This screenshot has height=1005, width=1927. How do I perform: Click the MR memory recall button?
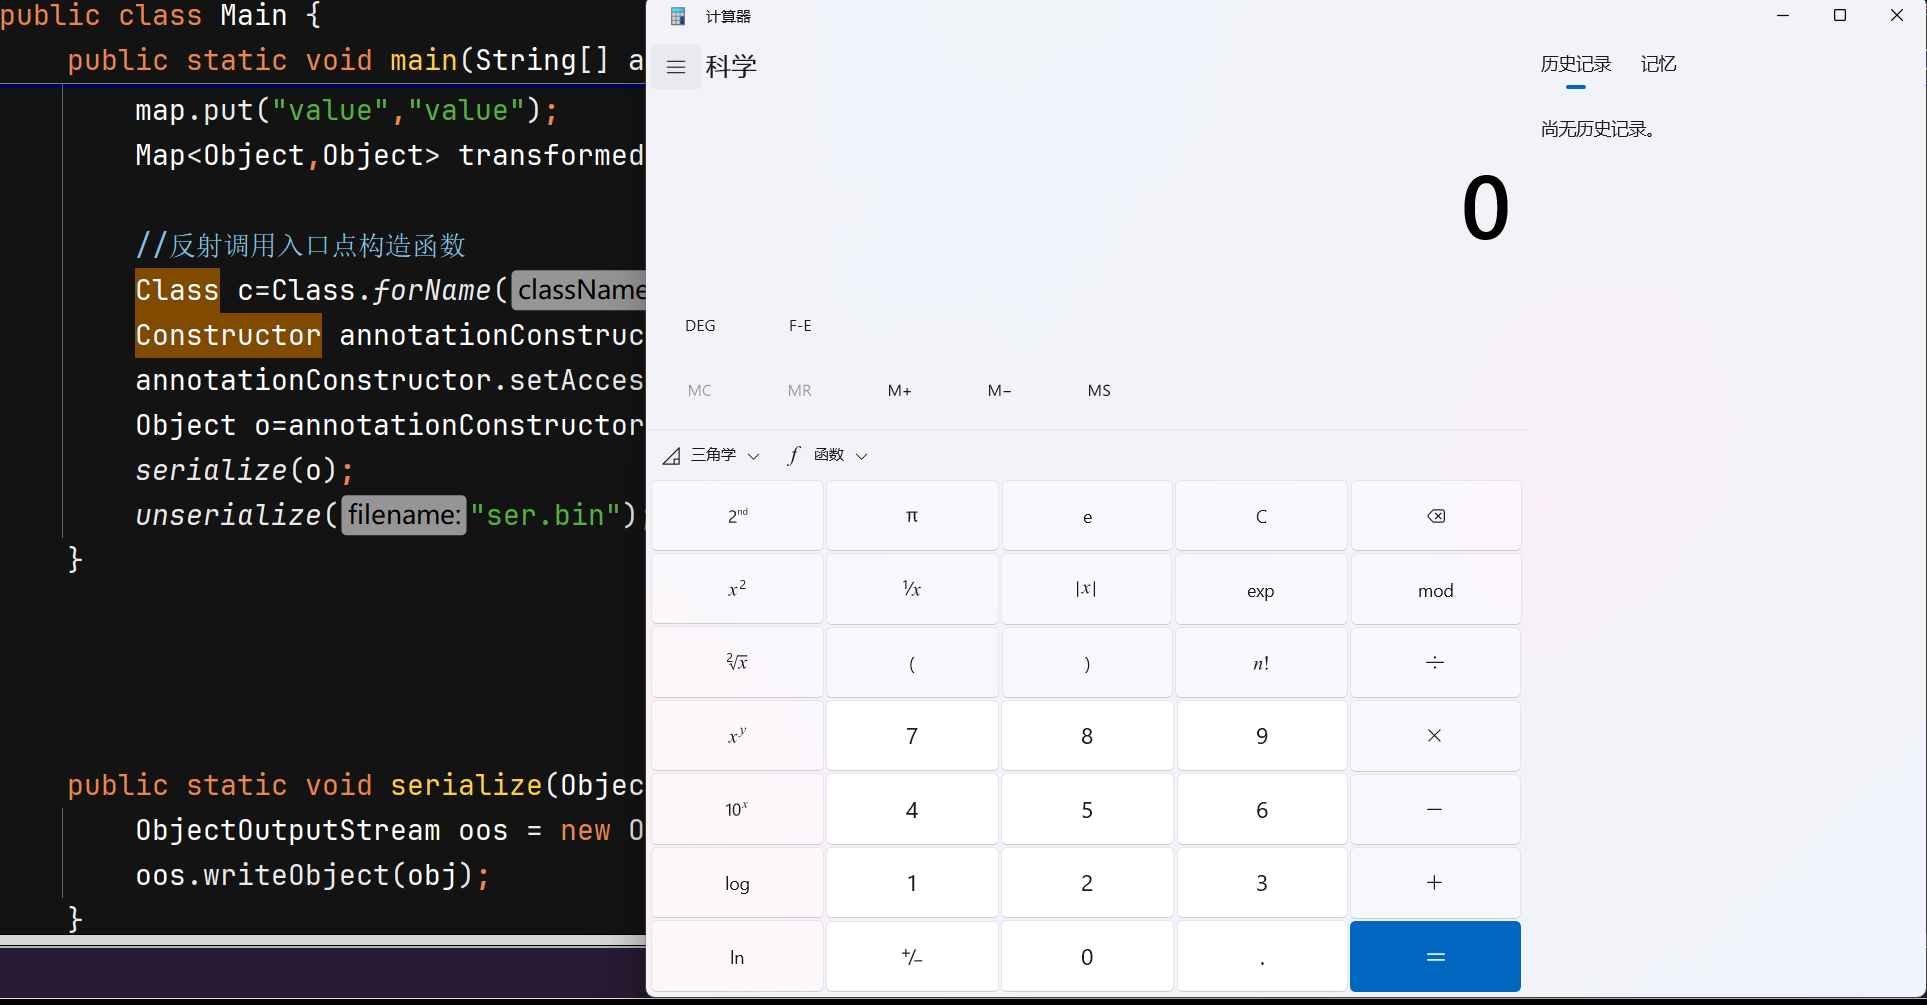[800, 391]
